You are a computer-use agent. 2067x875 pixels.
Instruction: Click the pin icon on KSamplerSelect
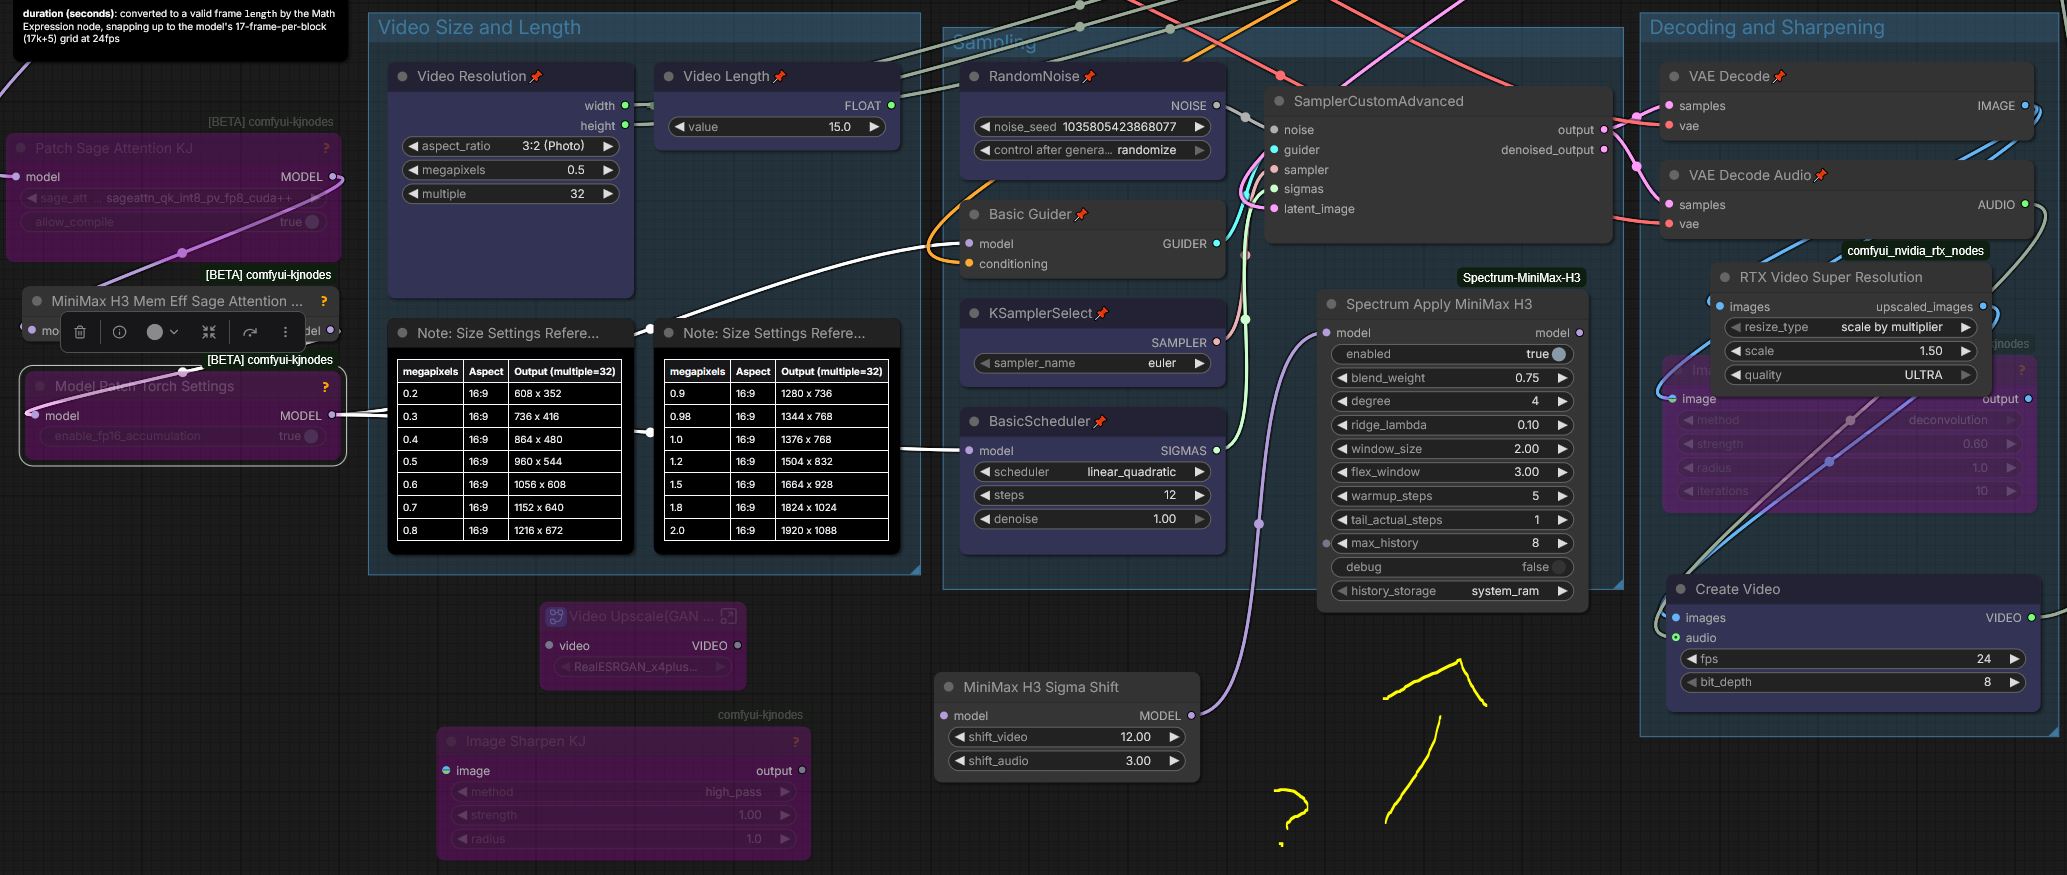point(1102,314)
